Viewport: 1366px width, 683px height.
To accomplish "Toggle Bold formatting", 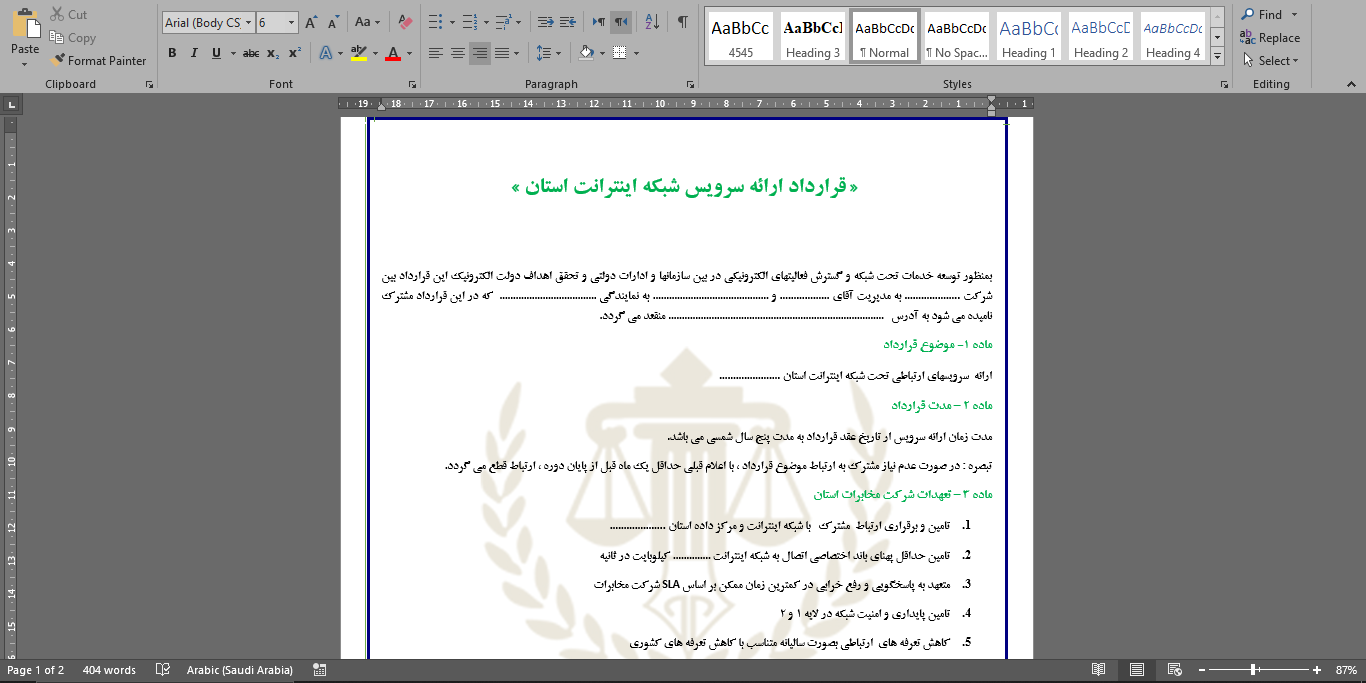I will click(x=172, y=53).
